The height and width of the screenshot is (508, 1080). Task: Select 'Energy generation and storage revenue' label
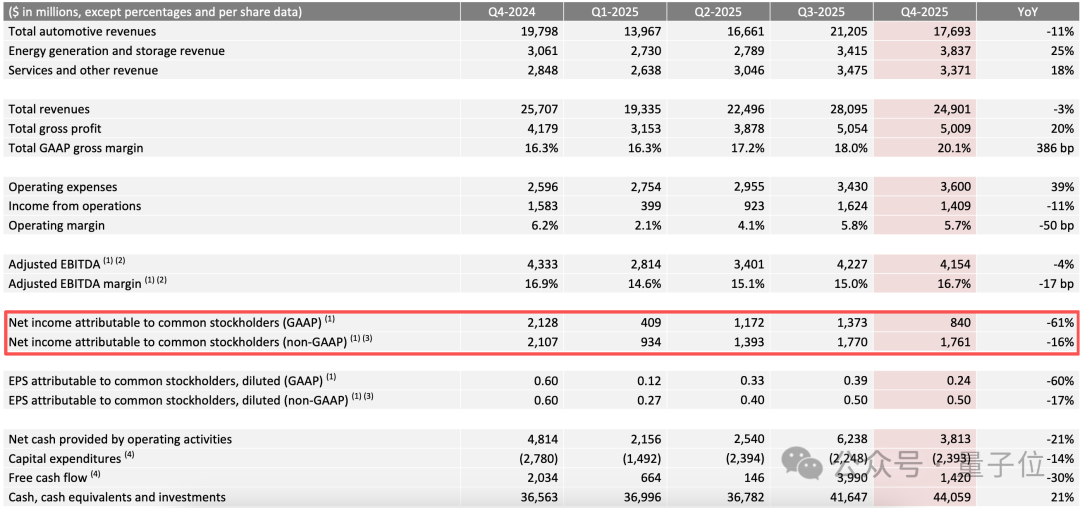click(116, 51)
